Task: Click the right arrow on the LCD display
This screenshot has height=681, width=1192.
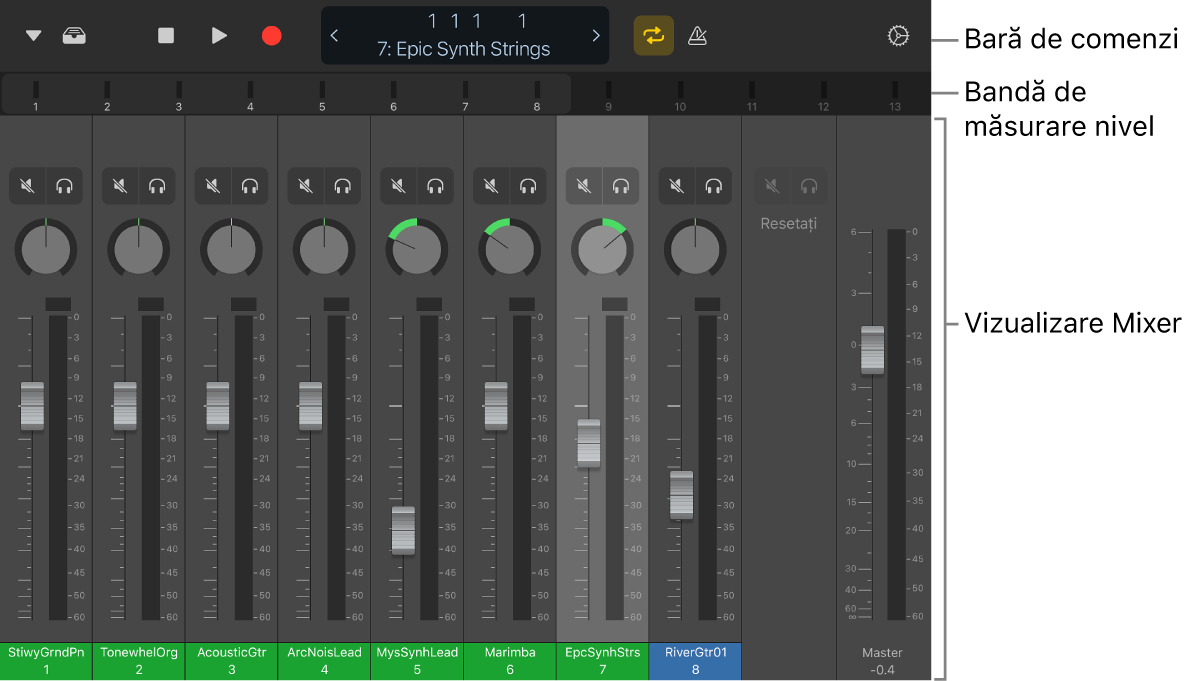Action: tap(596, 35)
